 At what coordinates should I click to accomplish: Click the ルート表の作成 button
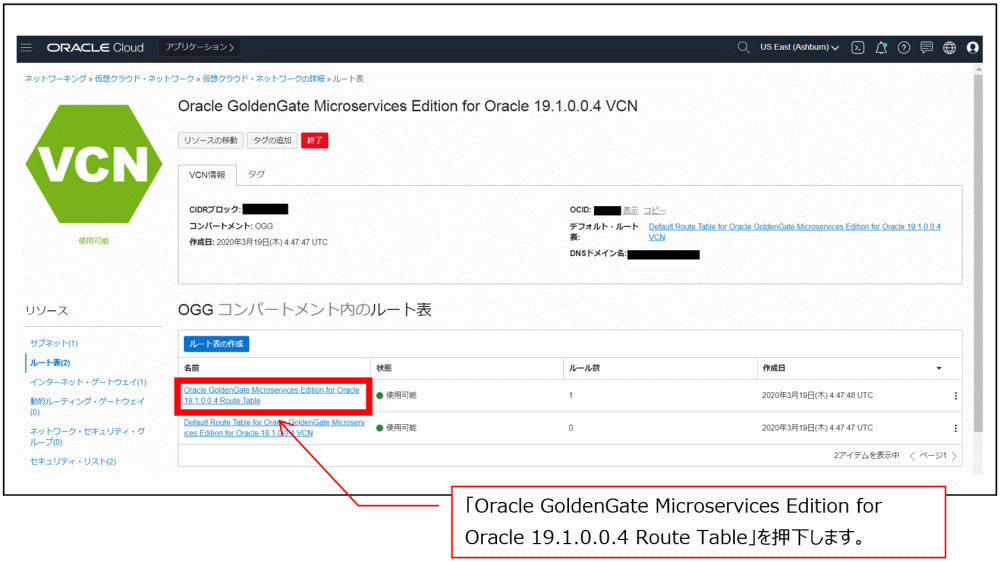216,344
